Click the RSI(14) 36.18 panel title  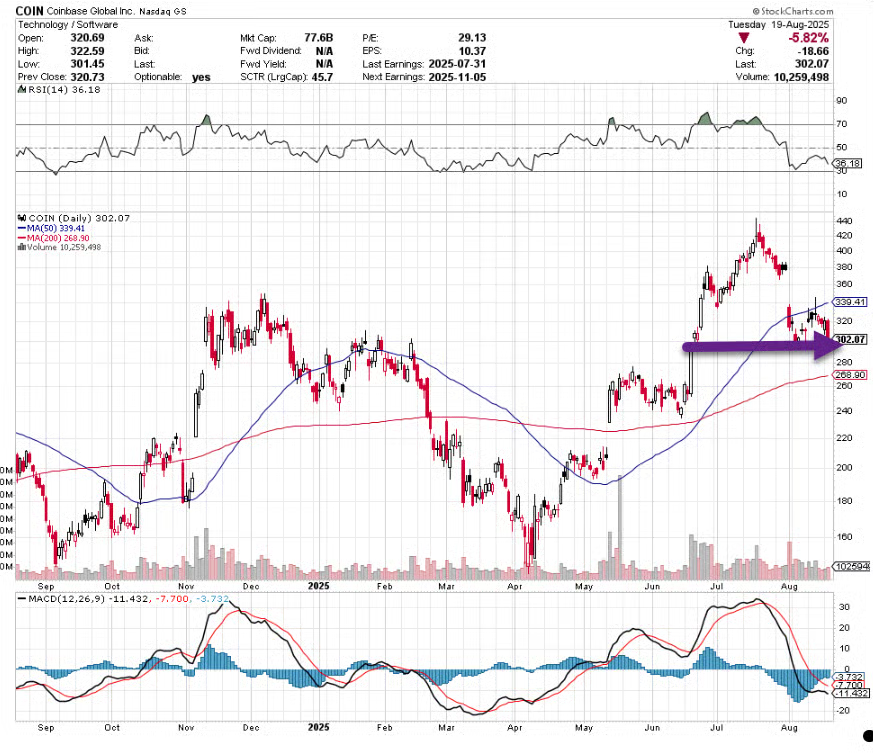coord(64,90)
